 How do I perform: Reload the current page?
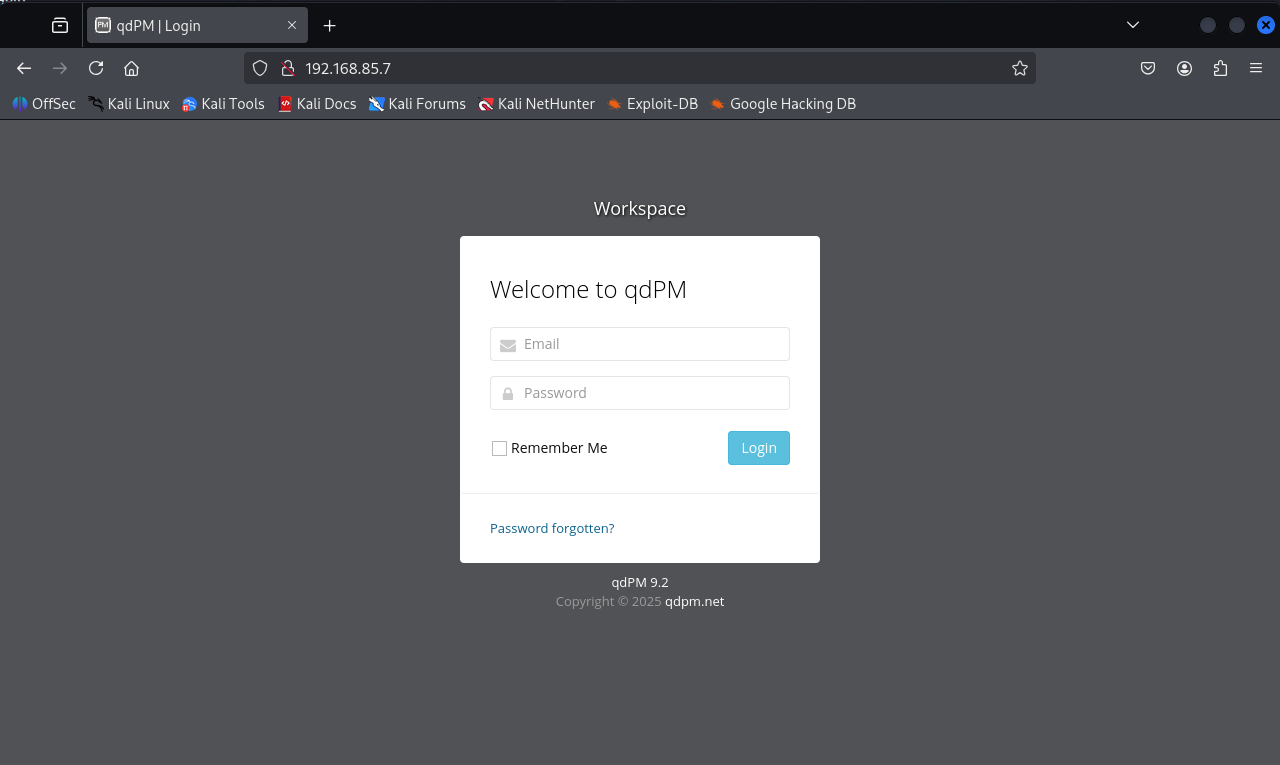pos(96,68)
